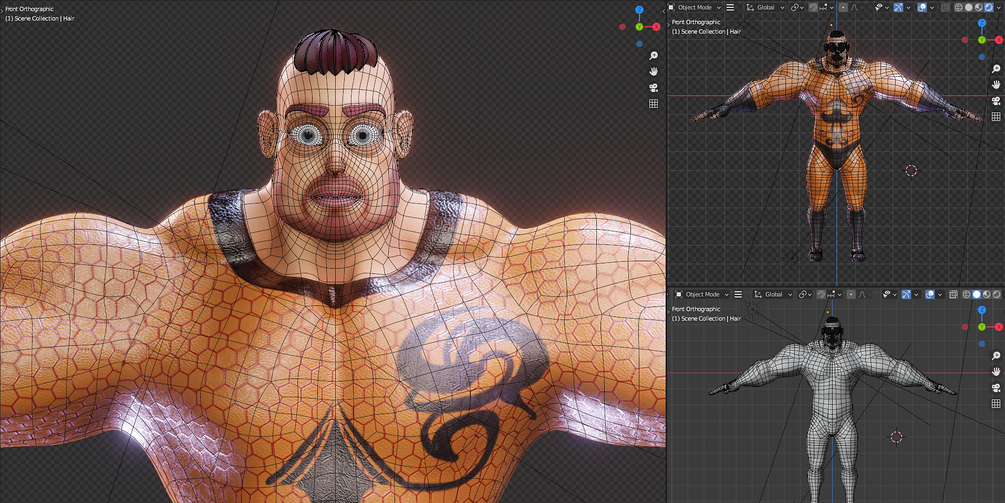Image resolution: width=1005 pixels, height=503 pixels.
Task: Open the pivot point dropdown in the bottom-right header
Action: click(806, 295)
